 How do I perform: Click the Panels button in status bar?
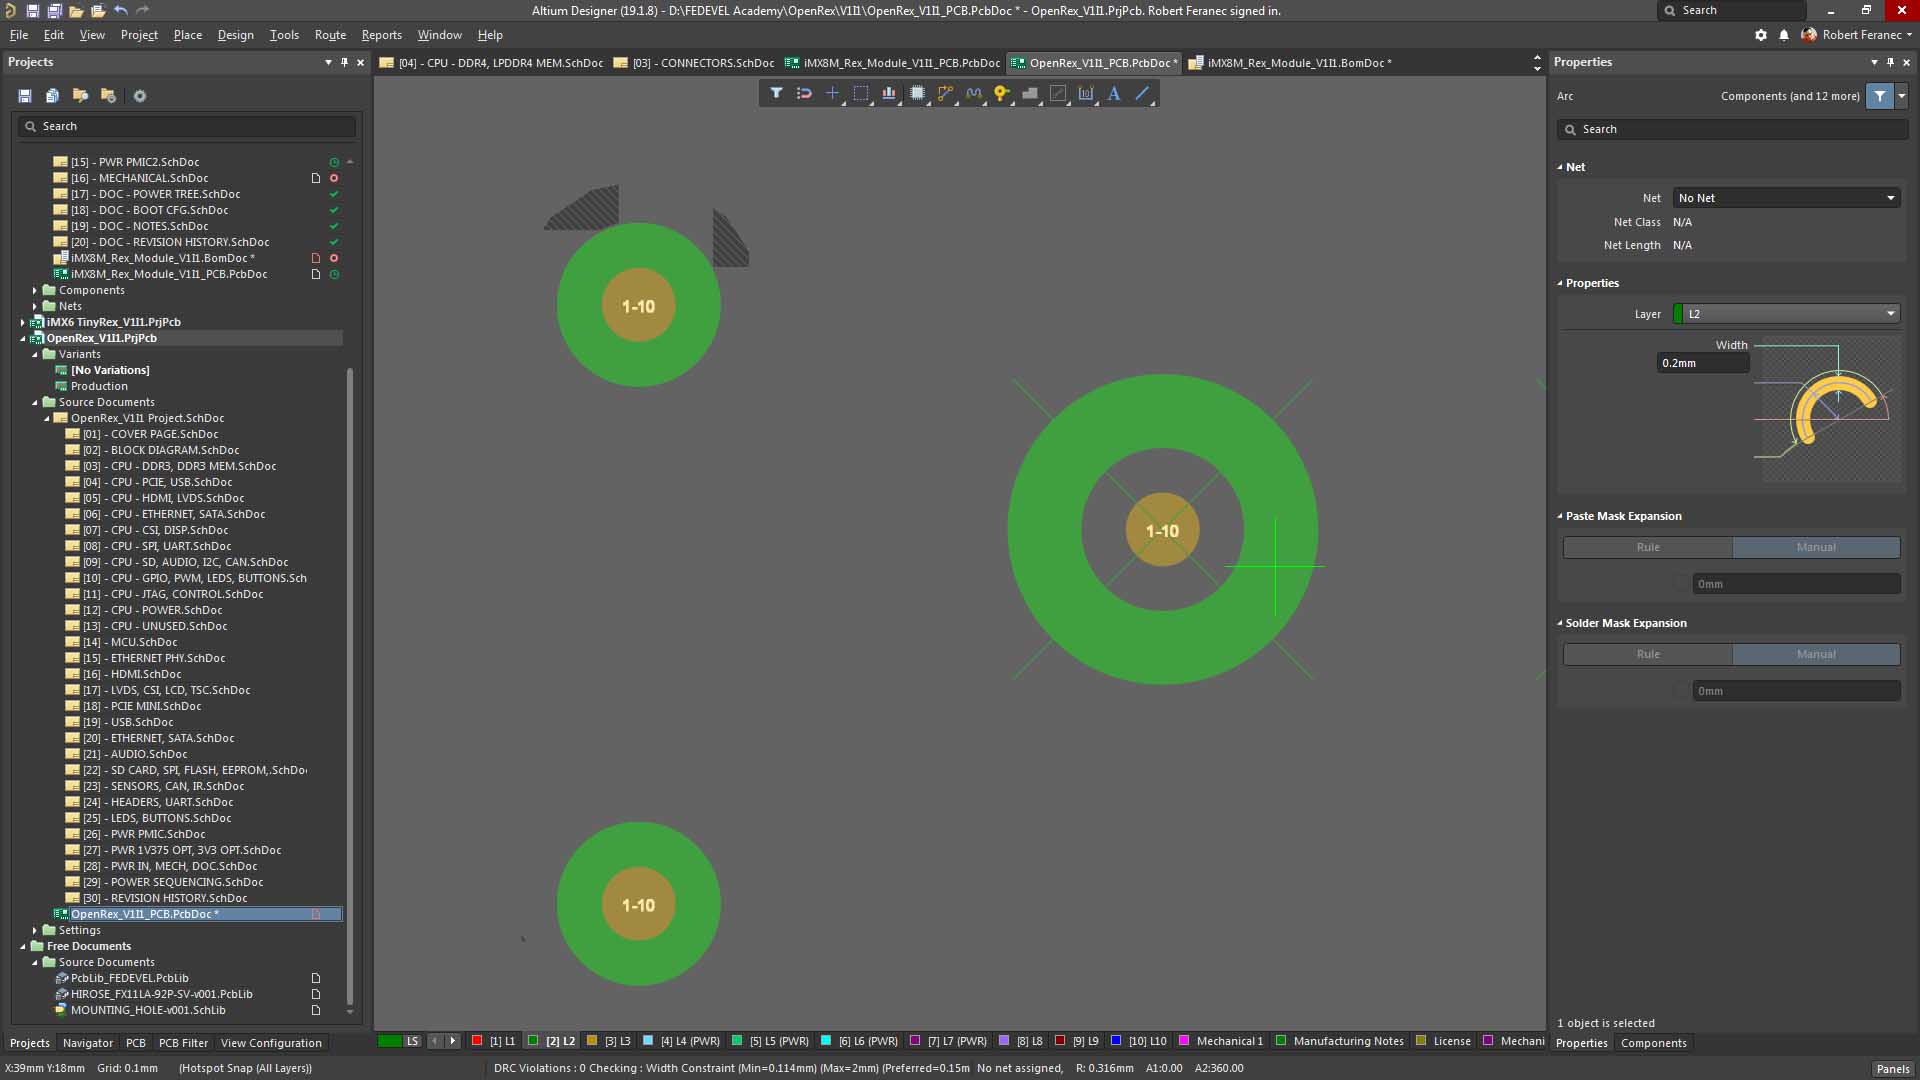1892,1068
